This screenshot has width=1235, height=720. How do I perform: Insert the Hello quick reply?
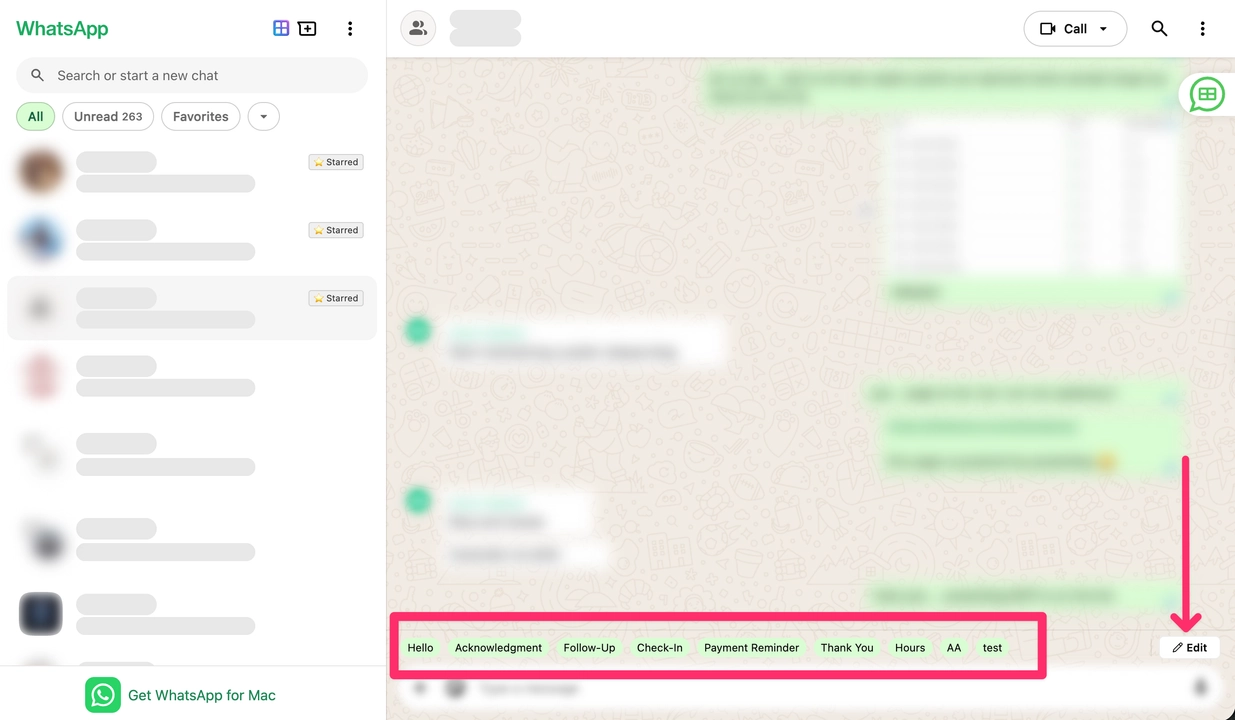[420, 648]
